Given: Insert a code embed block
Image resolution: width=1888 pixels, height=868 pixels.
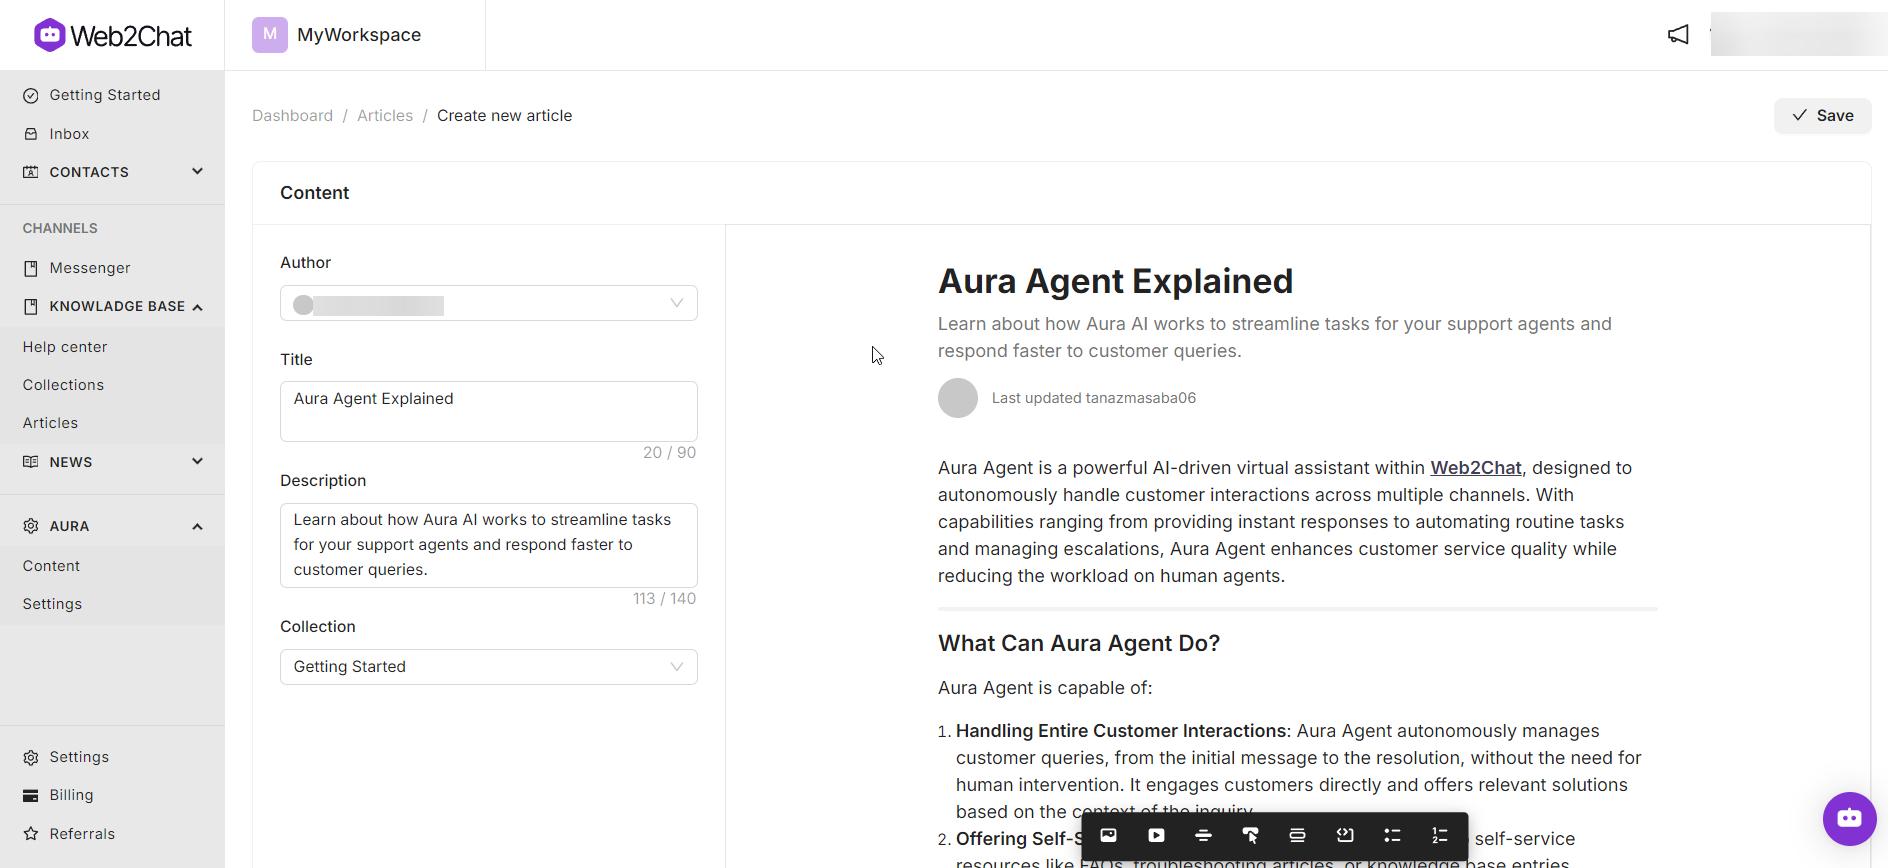Looking at the screenshot, I should coord(1345,835).
